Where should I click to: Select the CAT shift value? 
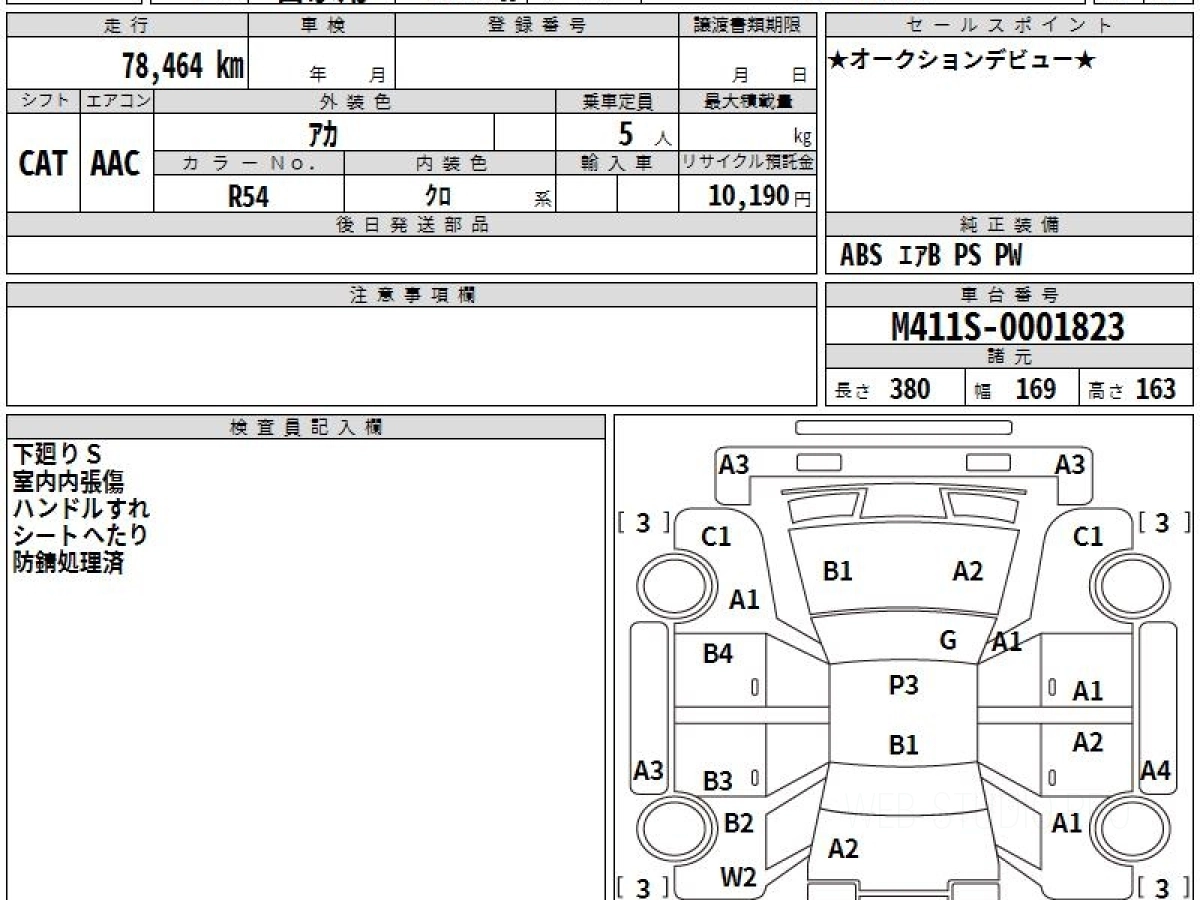[x=43, y=163]
